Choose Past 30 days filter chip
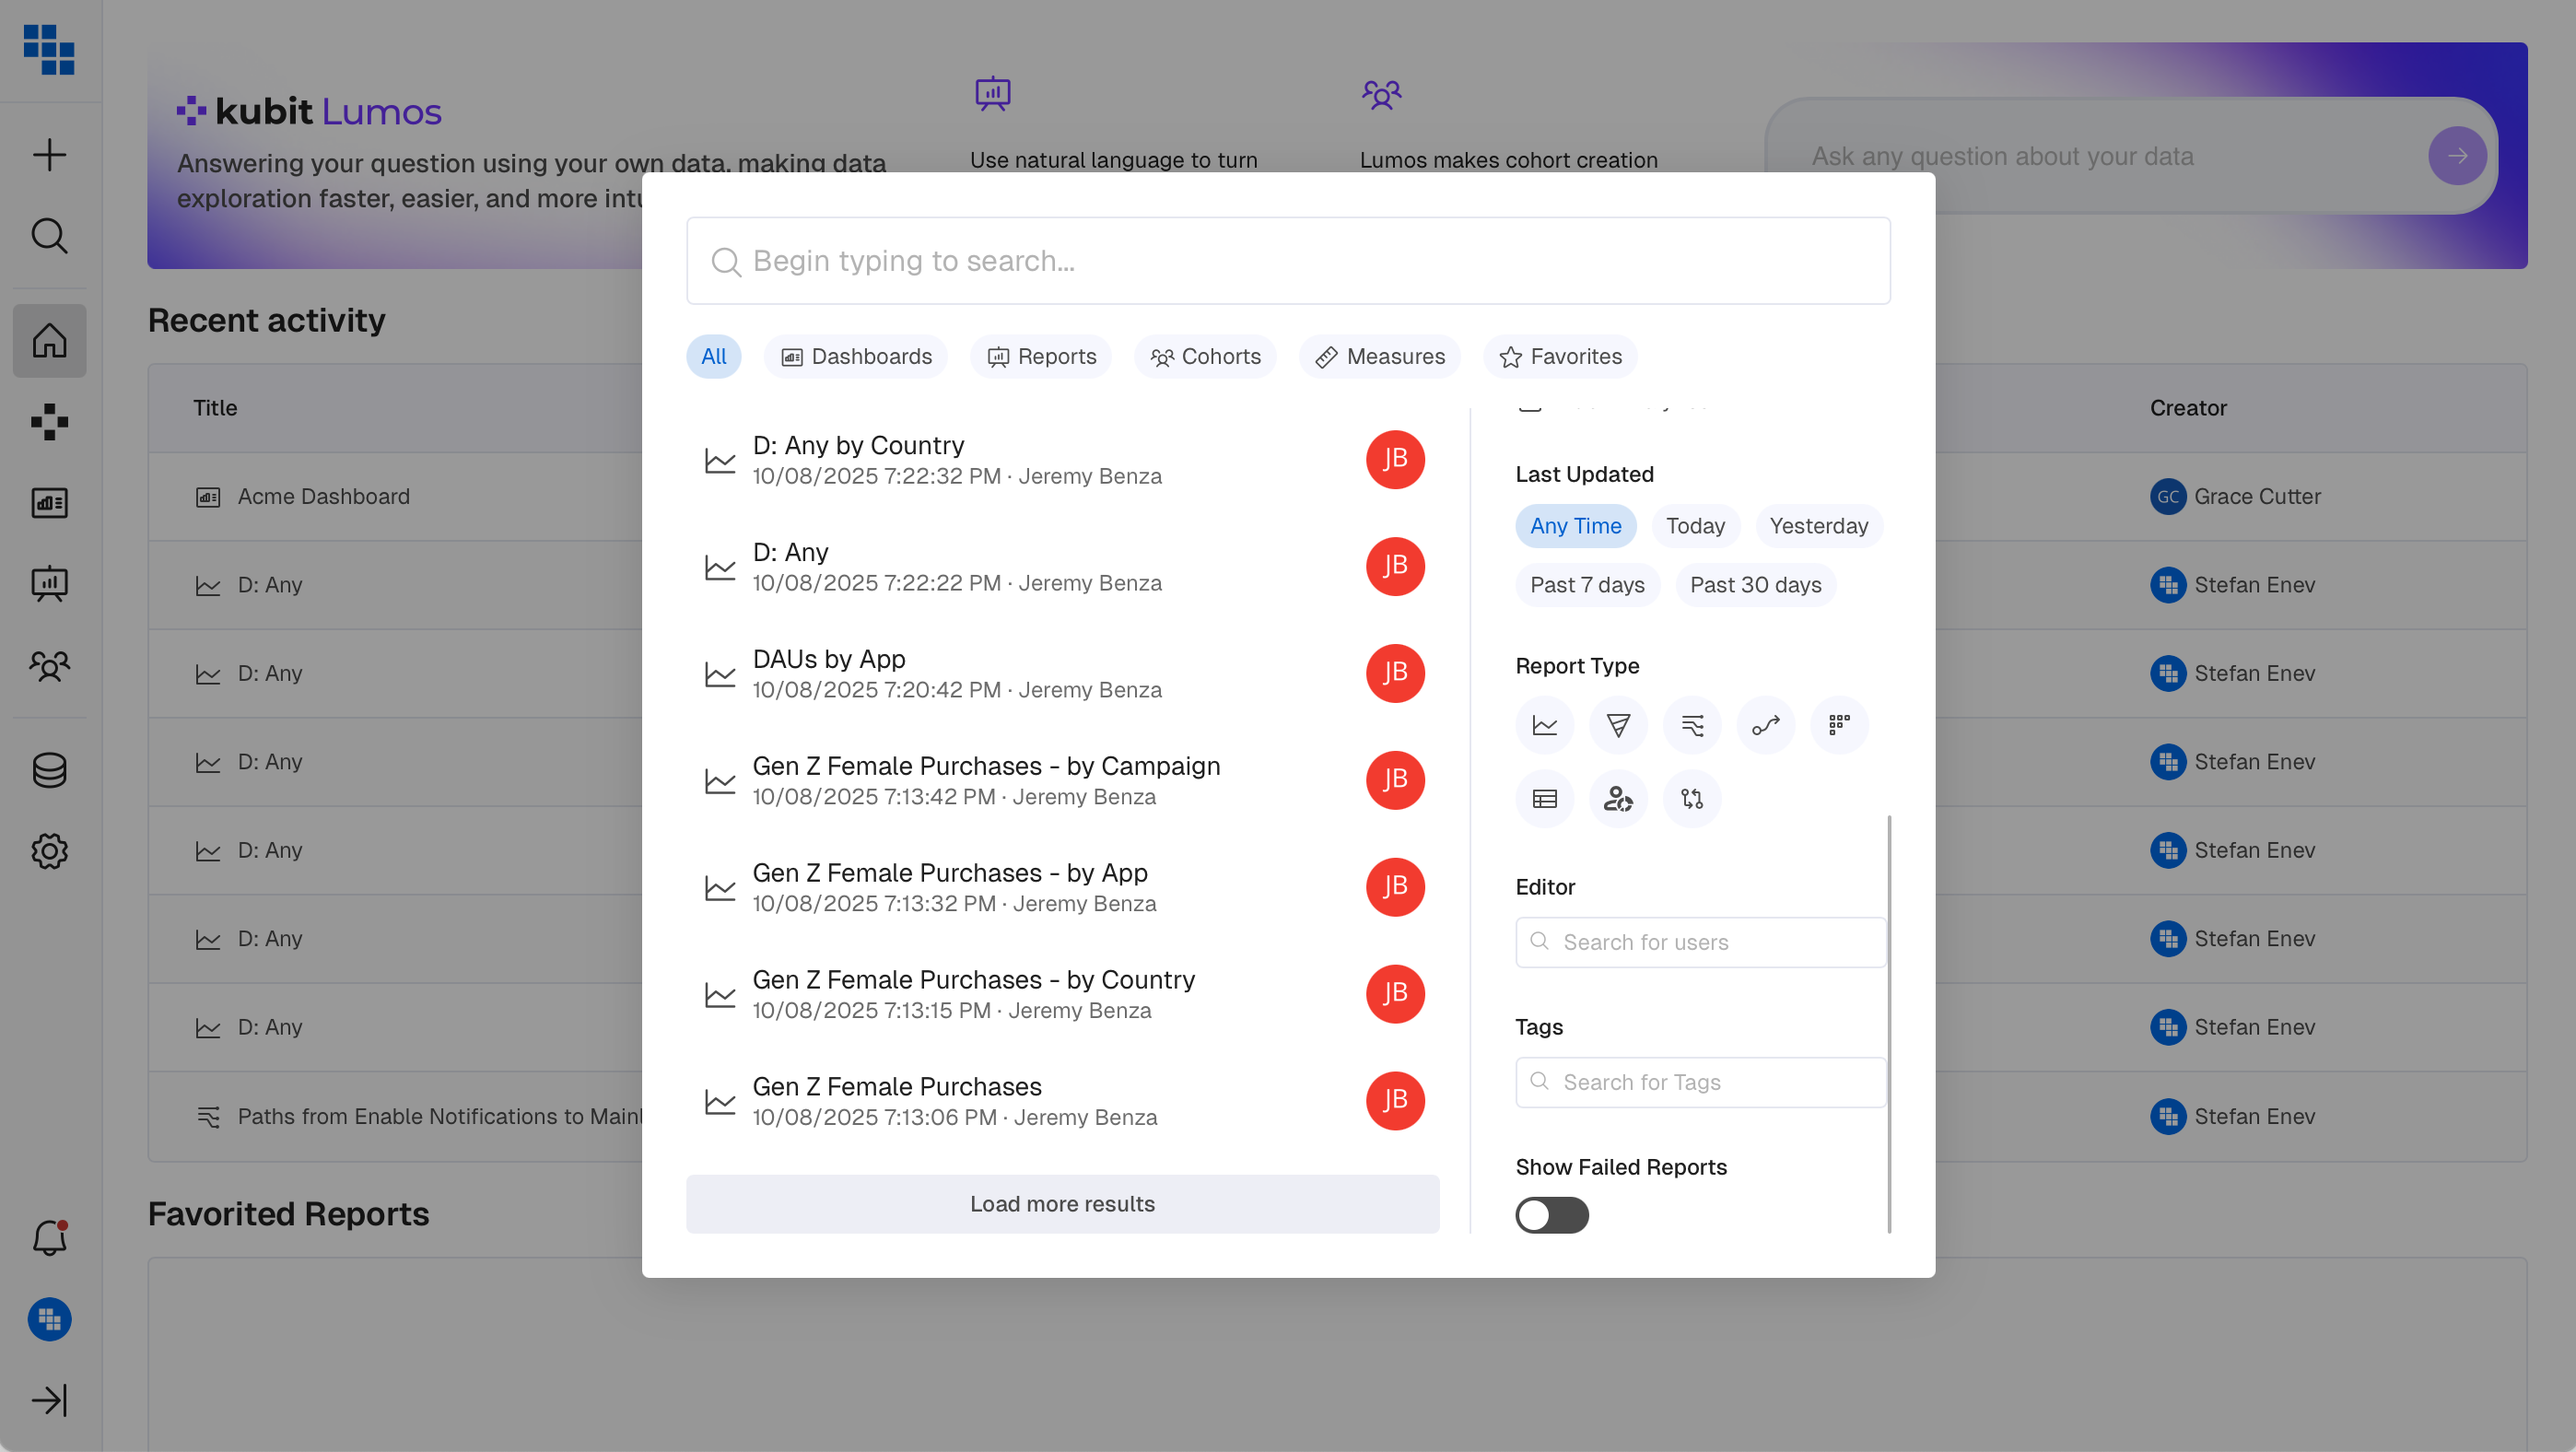The image size is (2576, 1452). pos(1755,585)
